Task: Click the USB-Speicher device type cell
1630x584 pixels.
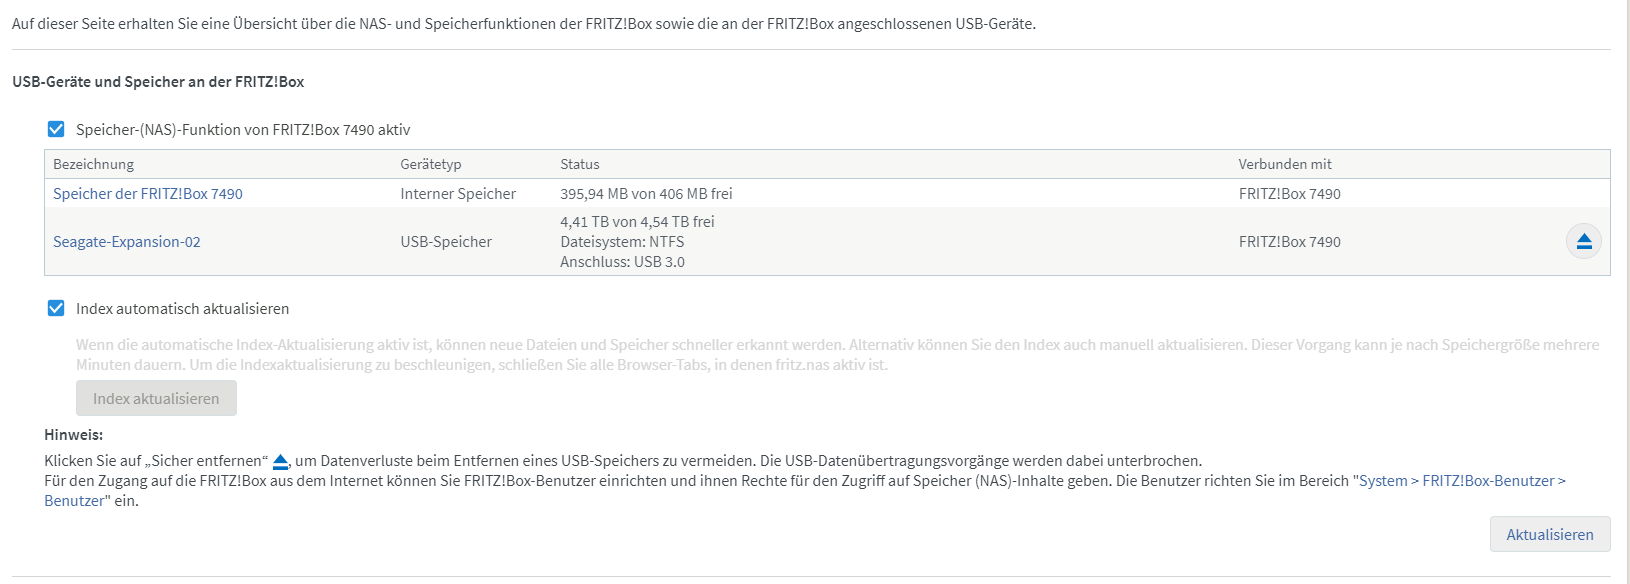Action: pyautogui.click(x=446, y=242)
